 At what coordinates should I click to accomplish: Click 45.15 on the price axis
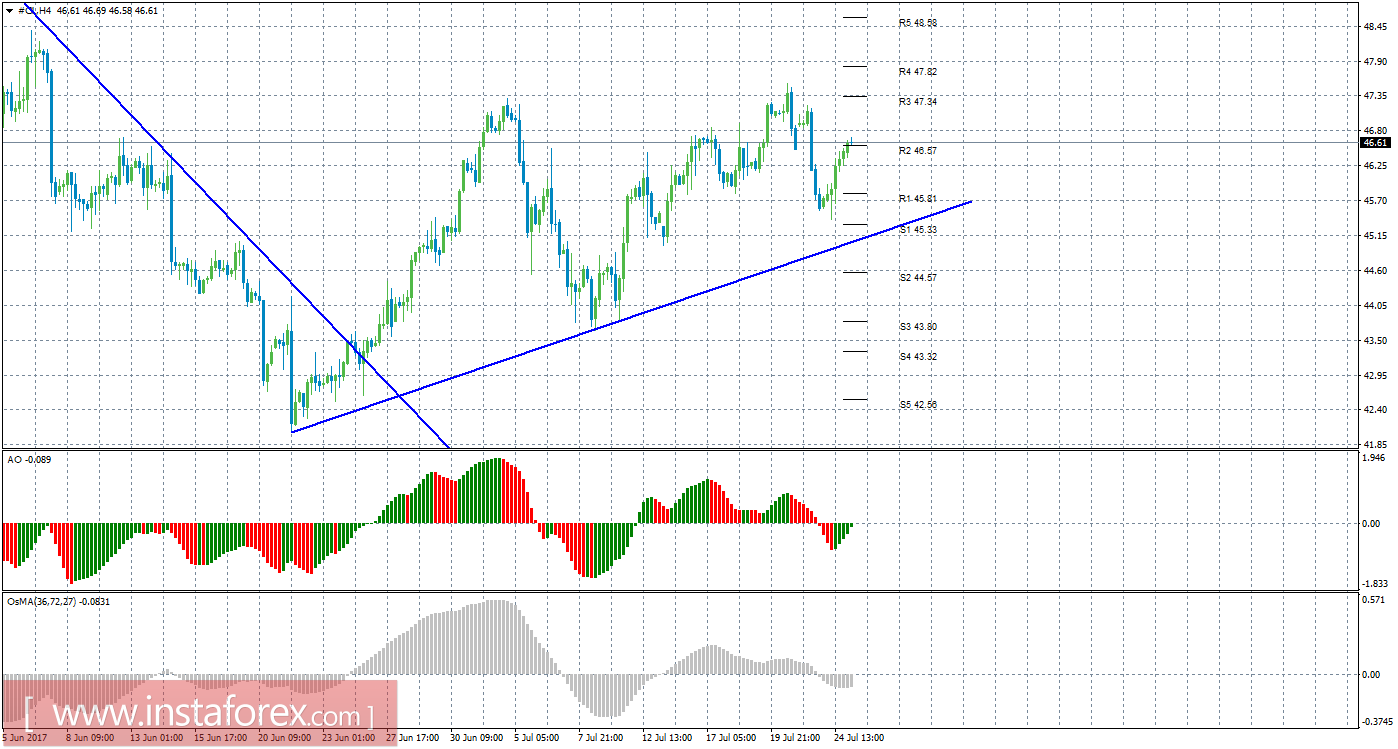[1375, 236]
